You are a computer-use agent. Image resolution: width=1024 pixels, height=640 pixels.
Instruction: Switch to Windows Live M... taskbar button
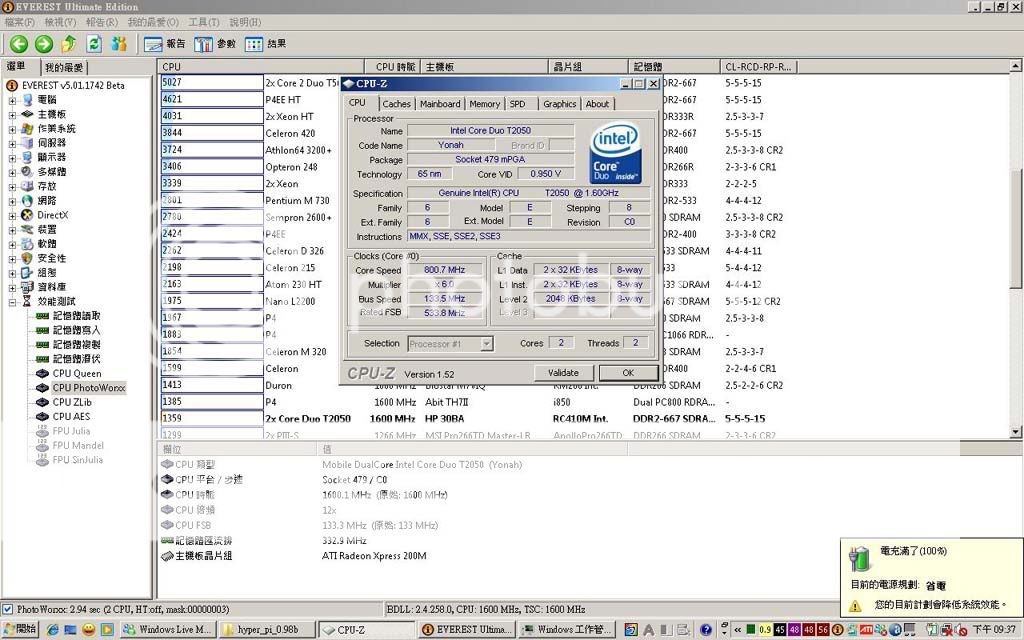pos(168,630)
